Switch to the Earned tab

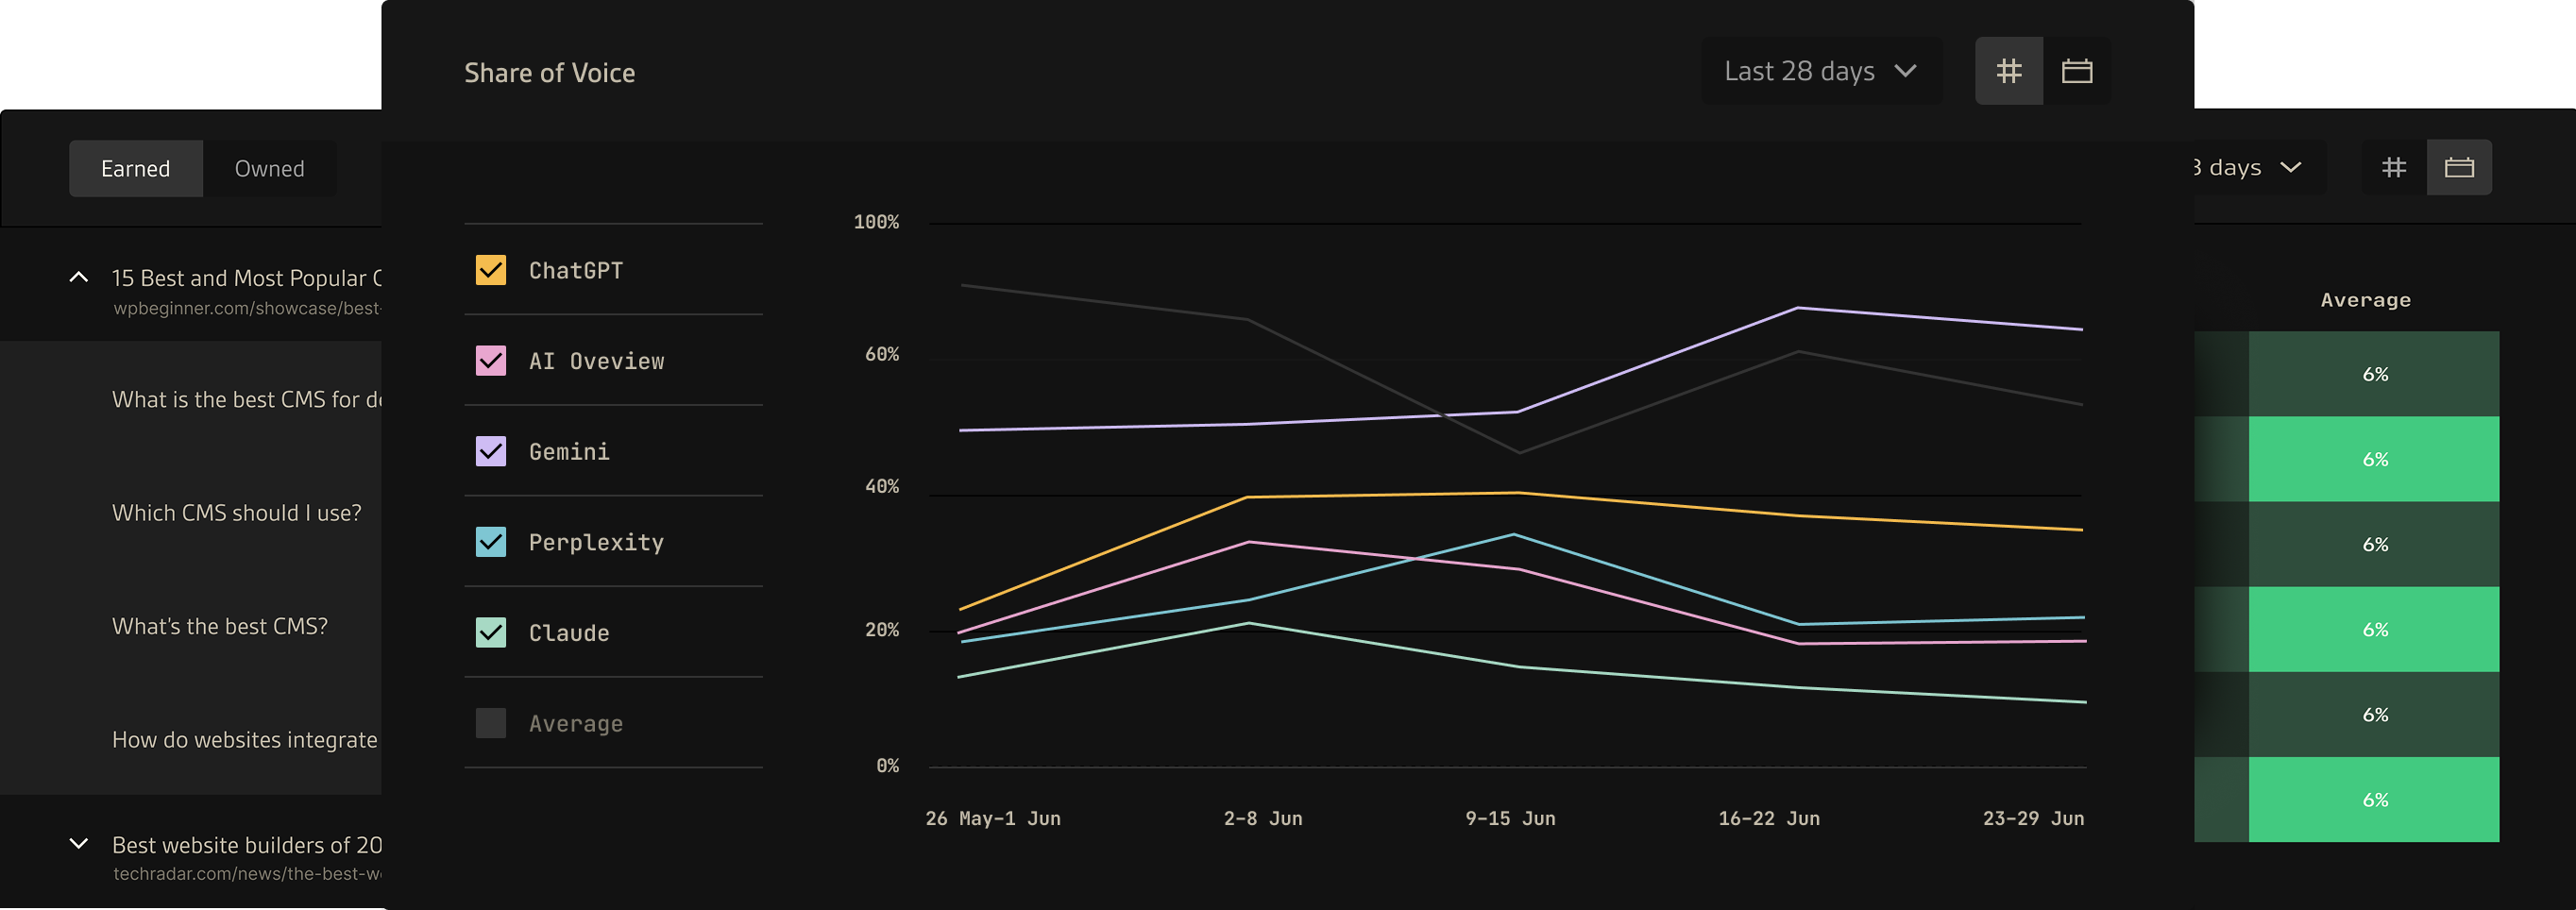tap(136, 168)
